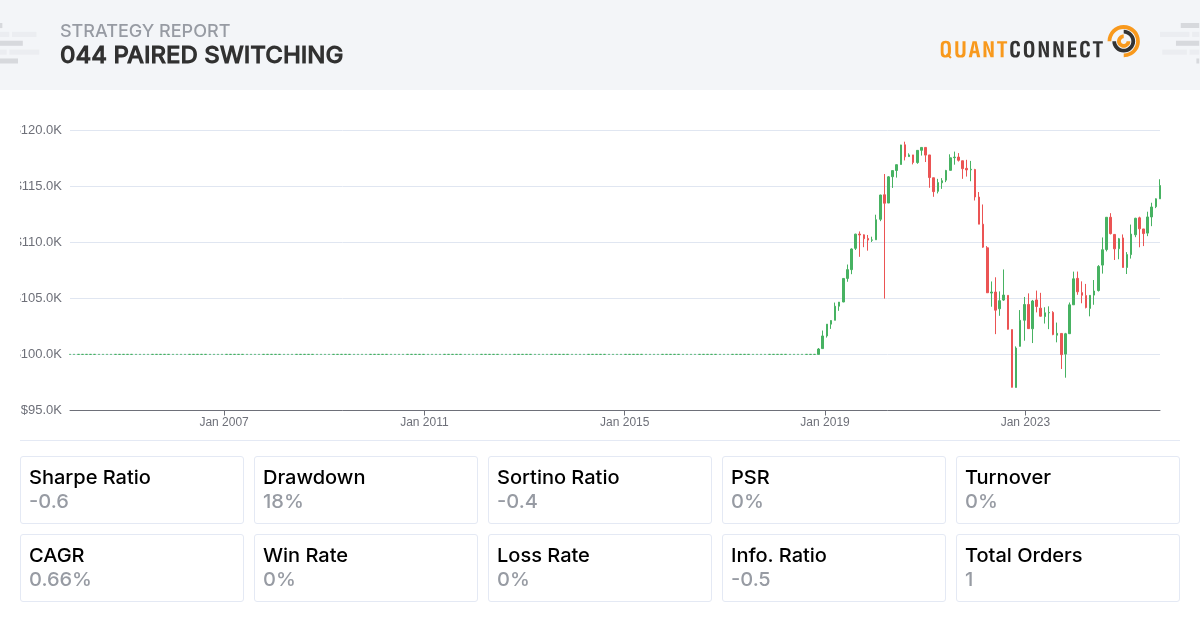This screenshot has height=632, width=1200.
Task: Click the Info. Ratio label
Action: tap(779, 555)
